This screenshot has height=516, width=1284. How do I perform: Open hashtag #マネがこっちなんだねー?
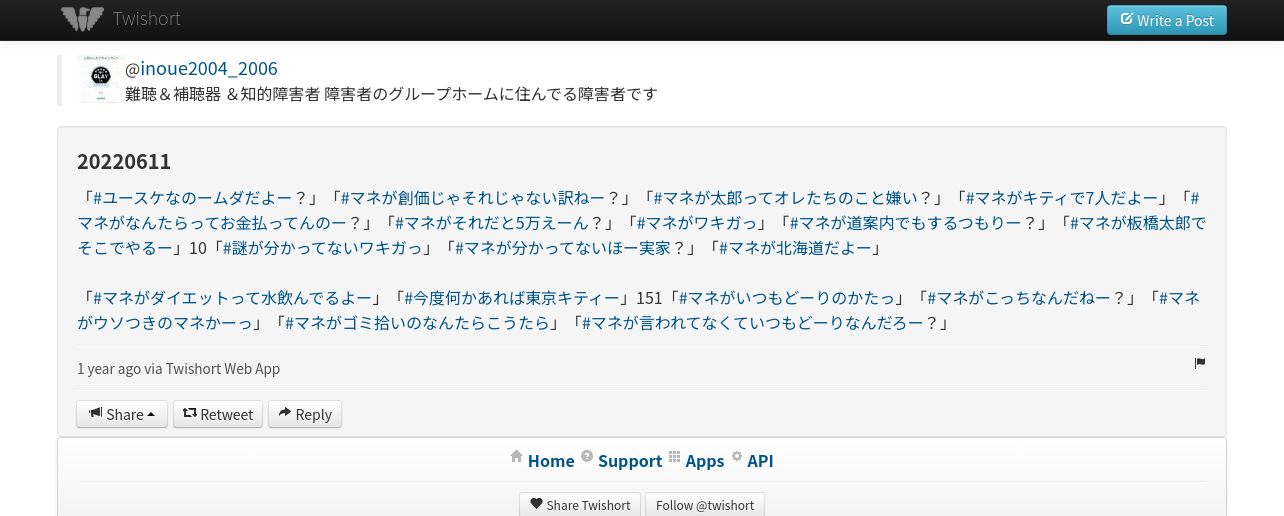tap(1018, 298)
